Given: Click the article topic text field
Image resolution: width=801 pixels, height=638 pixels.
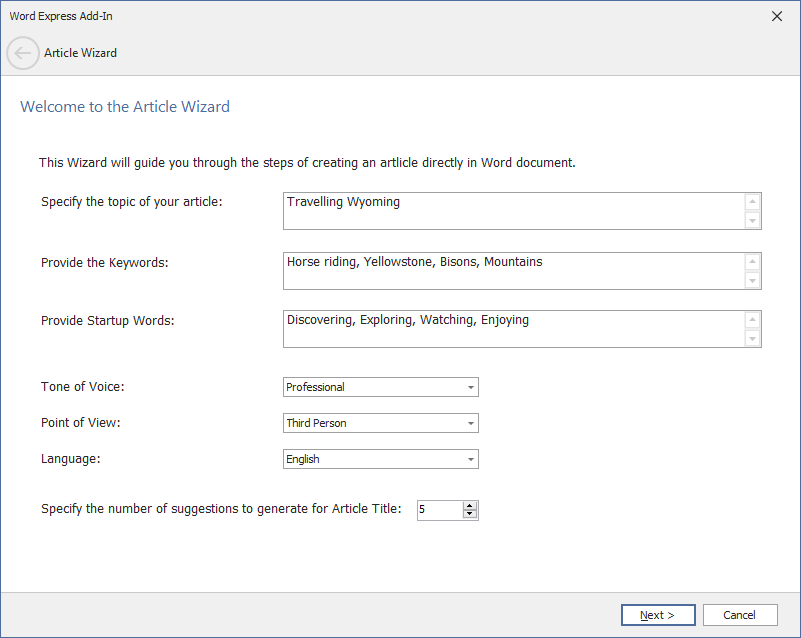Looking at the screenshot, I should pos(513,211).
